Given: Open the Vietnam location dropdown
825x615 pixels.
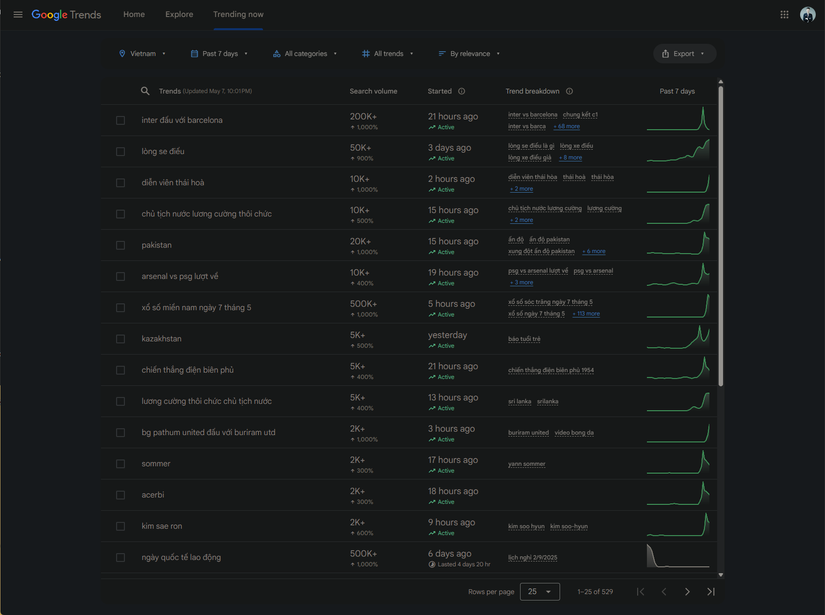Looking at the screenshot, I should (143, 54).
